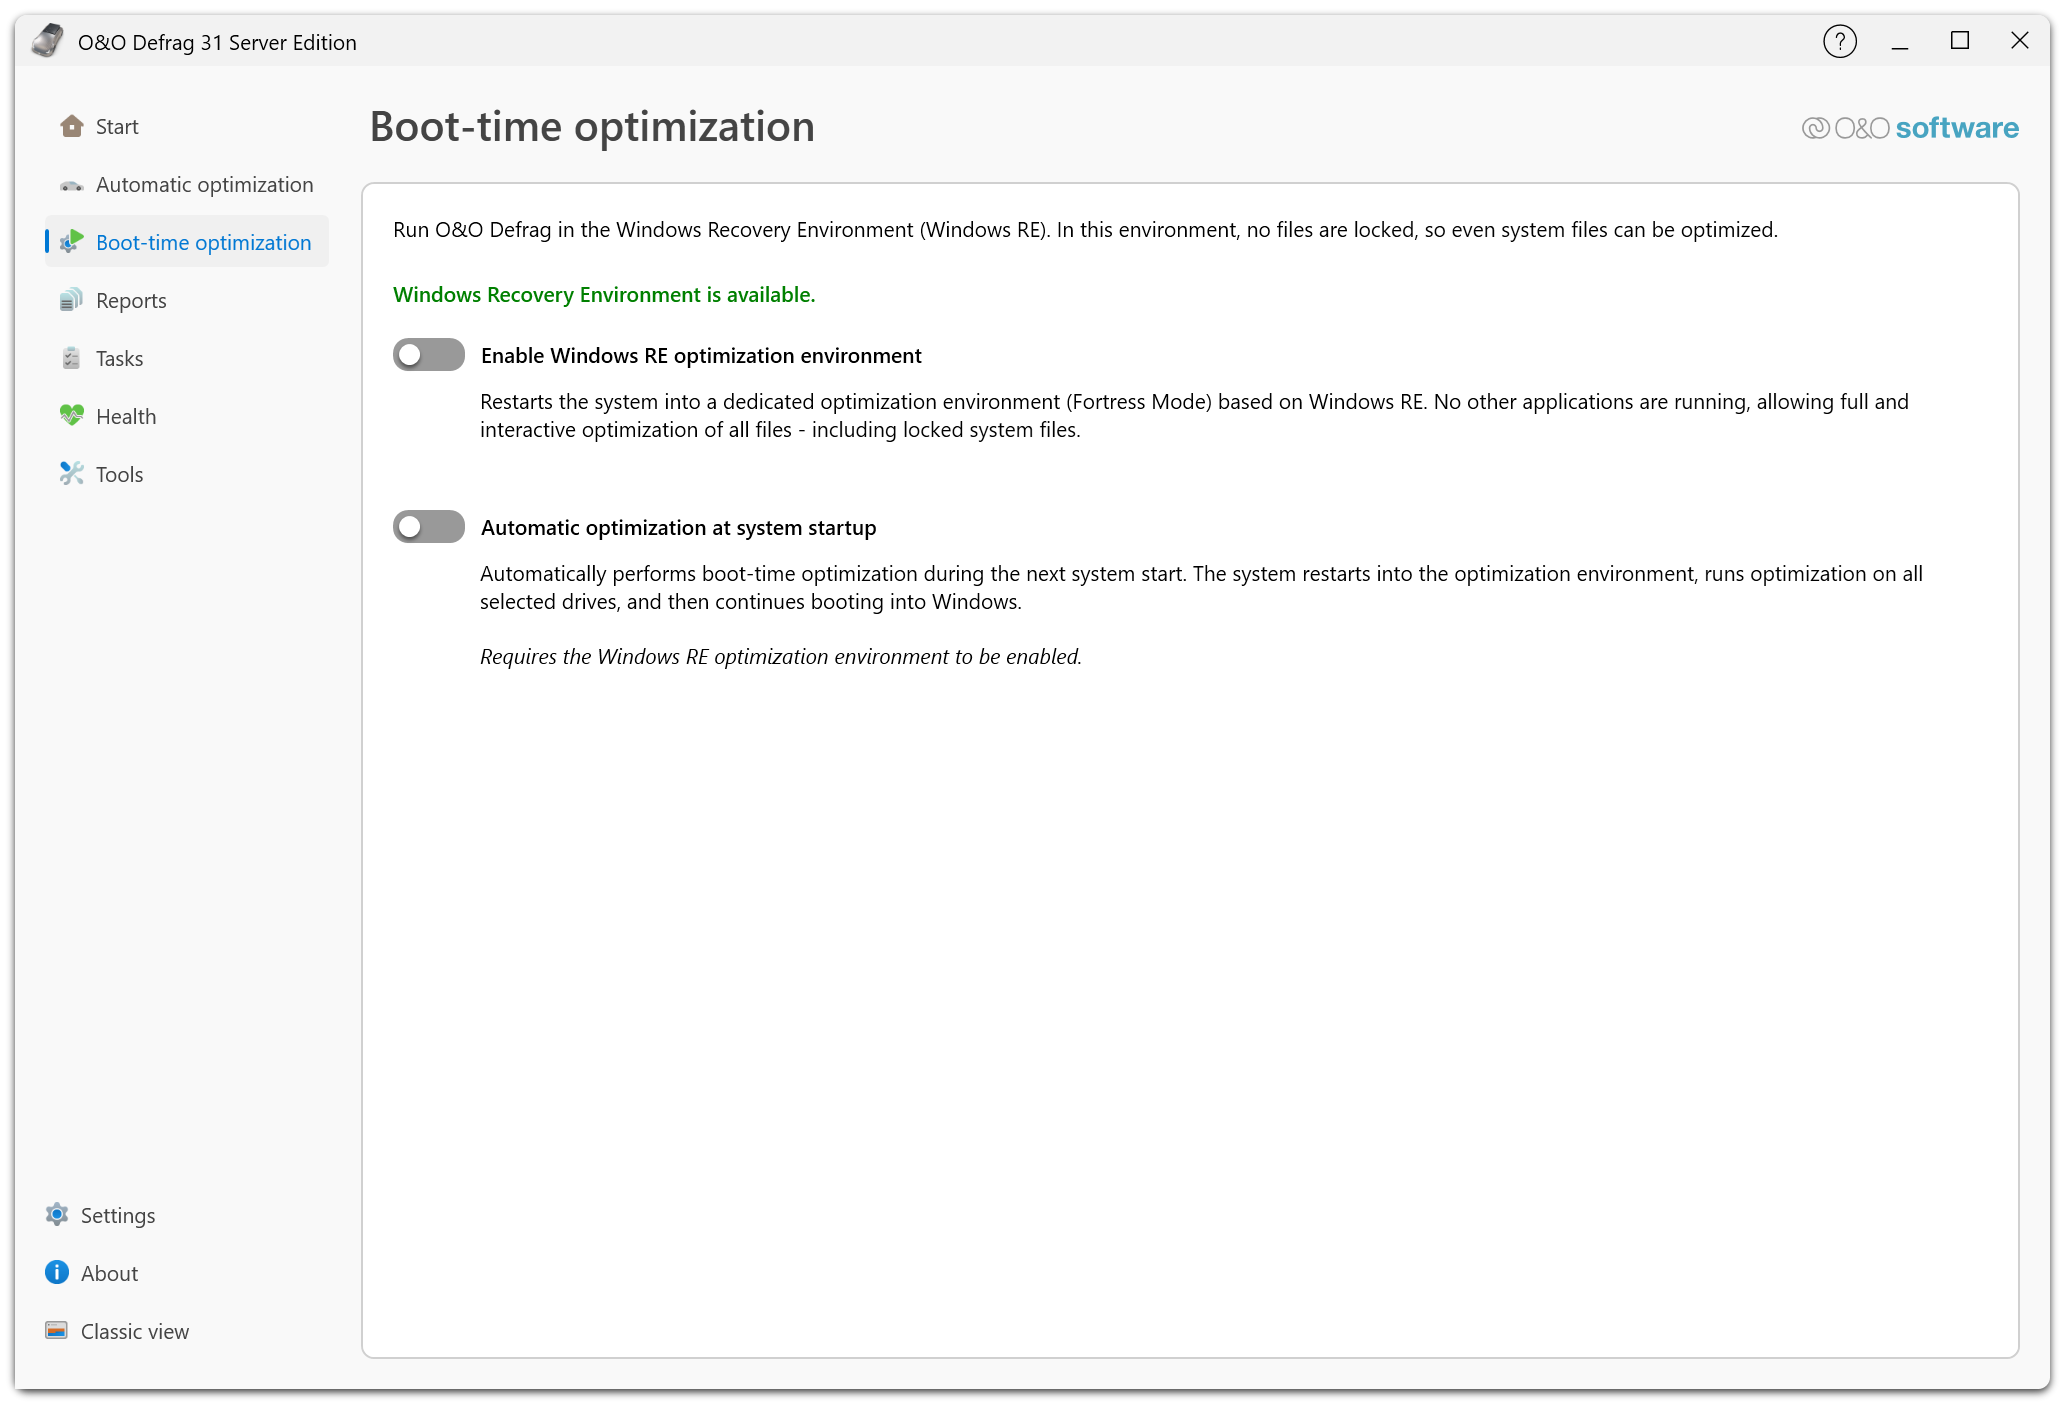This screenshot has width=2065, height=1404.
Task: Click 'Windows Recovery Environment is available.' status text
Action: (x=604, y=295)
